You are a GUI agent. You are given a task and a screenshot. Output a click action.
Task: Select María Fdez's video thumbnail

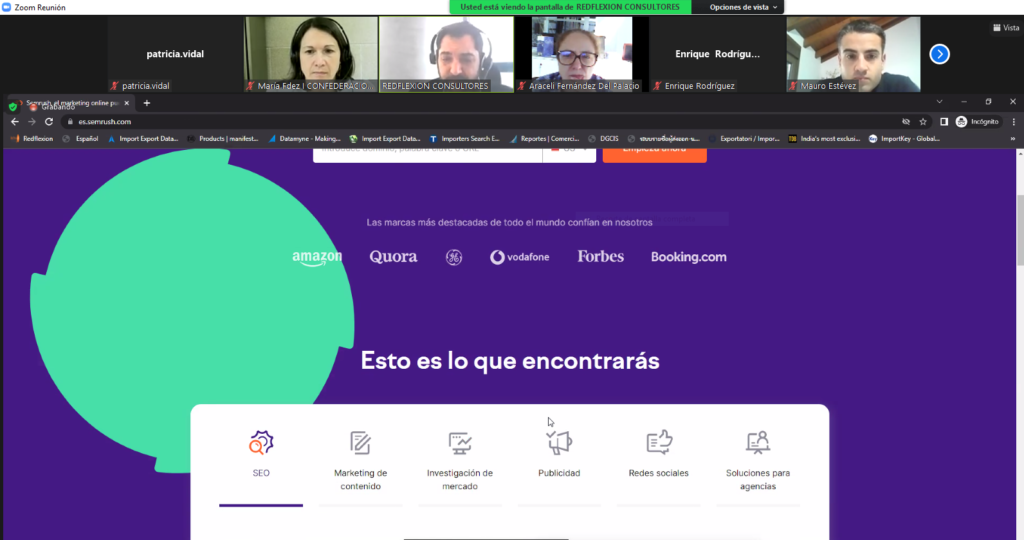[x=311, y=54]
